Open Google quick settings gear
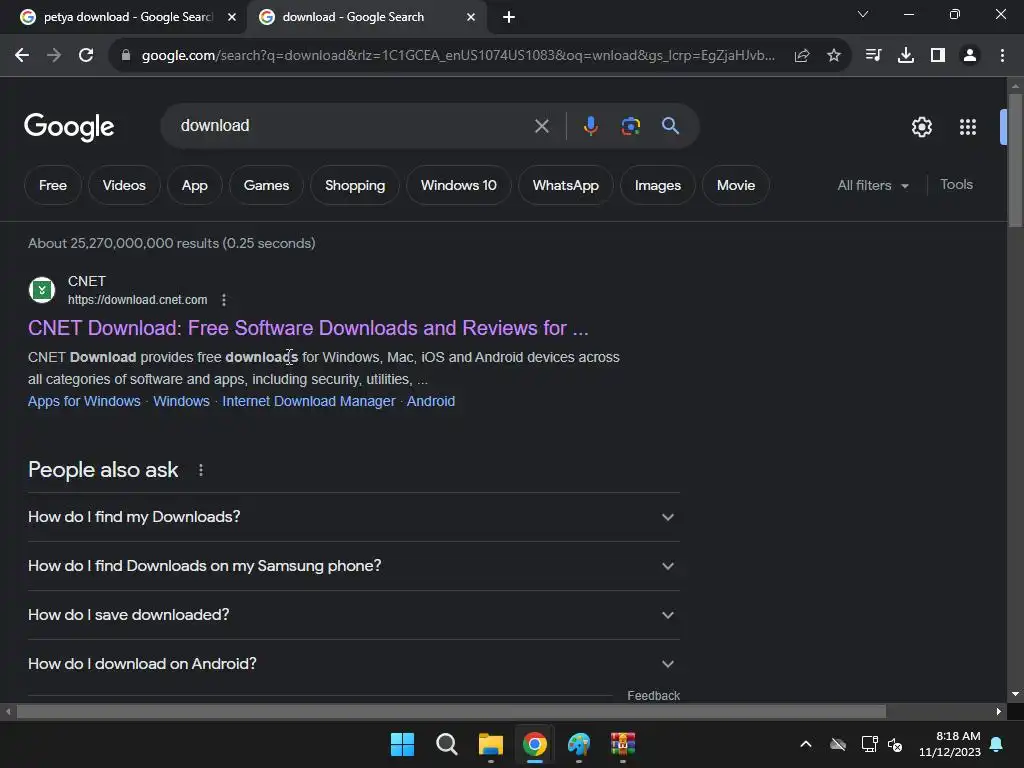 921,127
